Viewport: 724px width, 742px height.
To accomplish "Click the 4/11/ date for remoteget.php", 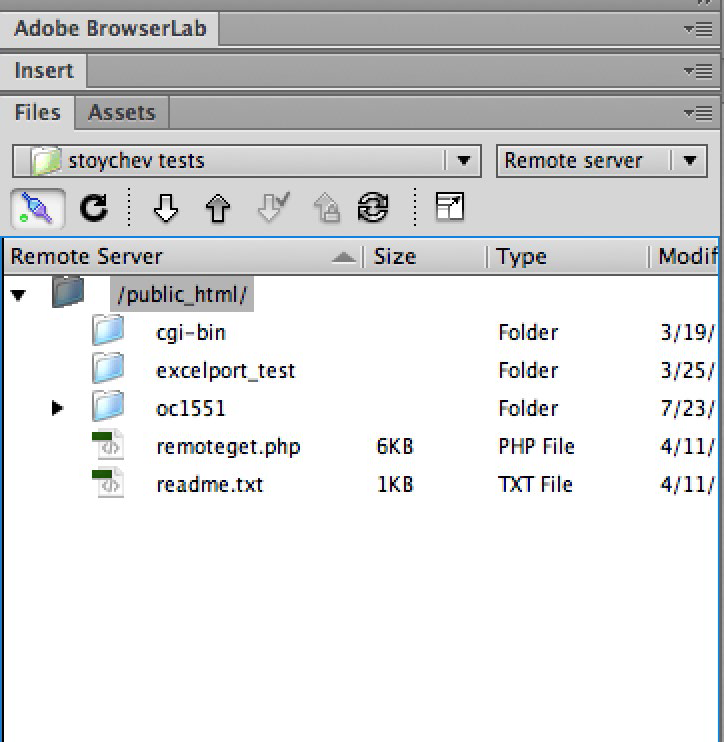I will [687, 447].
